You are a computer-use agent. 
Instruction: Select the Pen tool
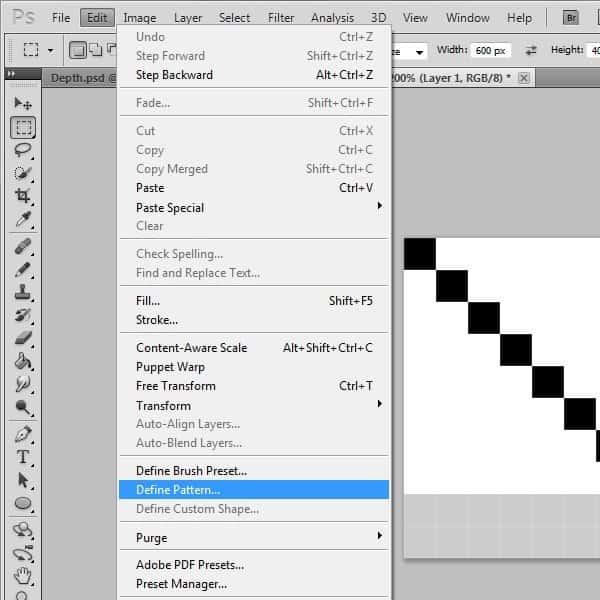pyautogui.click(x=23, y=434)
